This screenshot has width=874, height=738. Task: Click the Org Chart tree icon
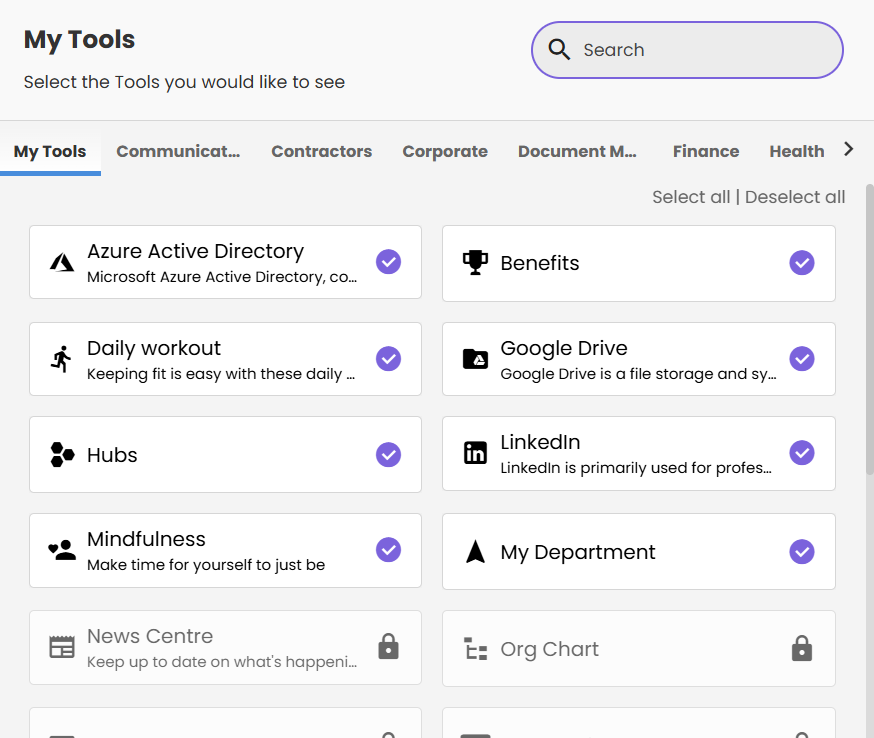(475, 649)
